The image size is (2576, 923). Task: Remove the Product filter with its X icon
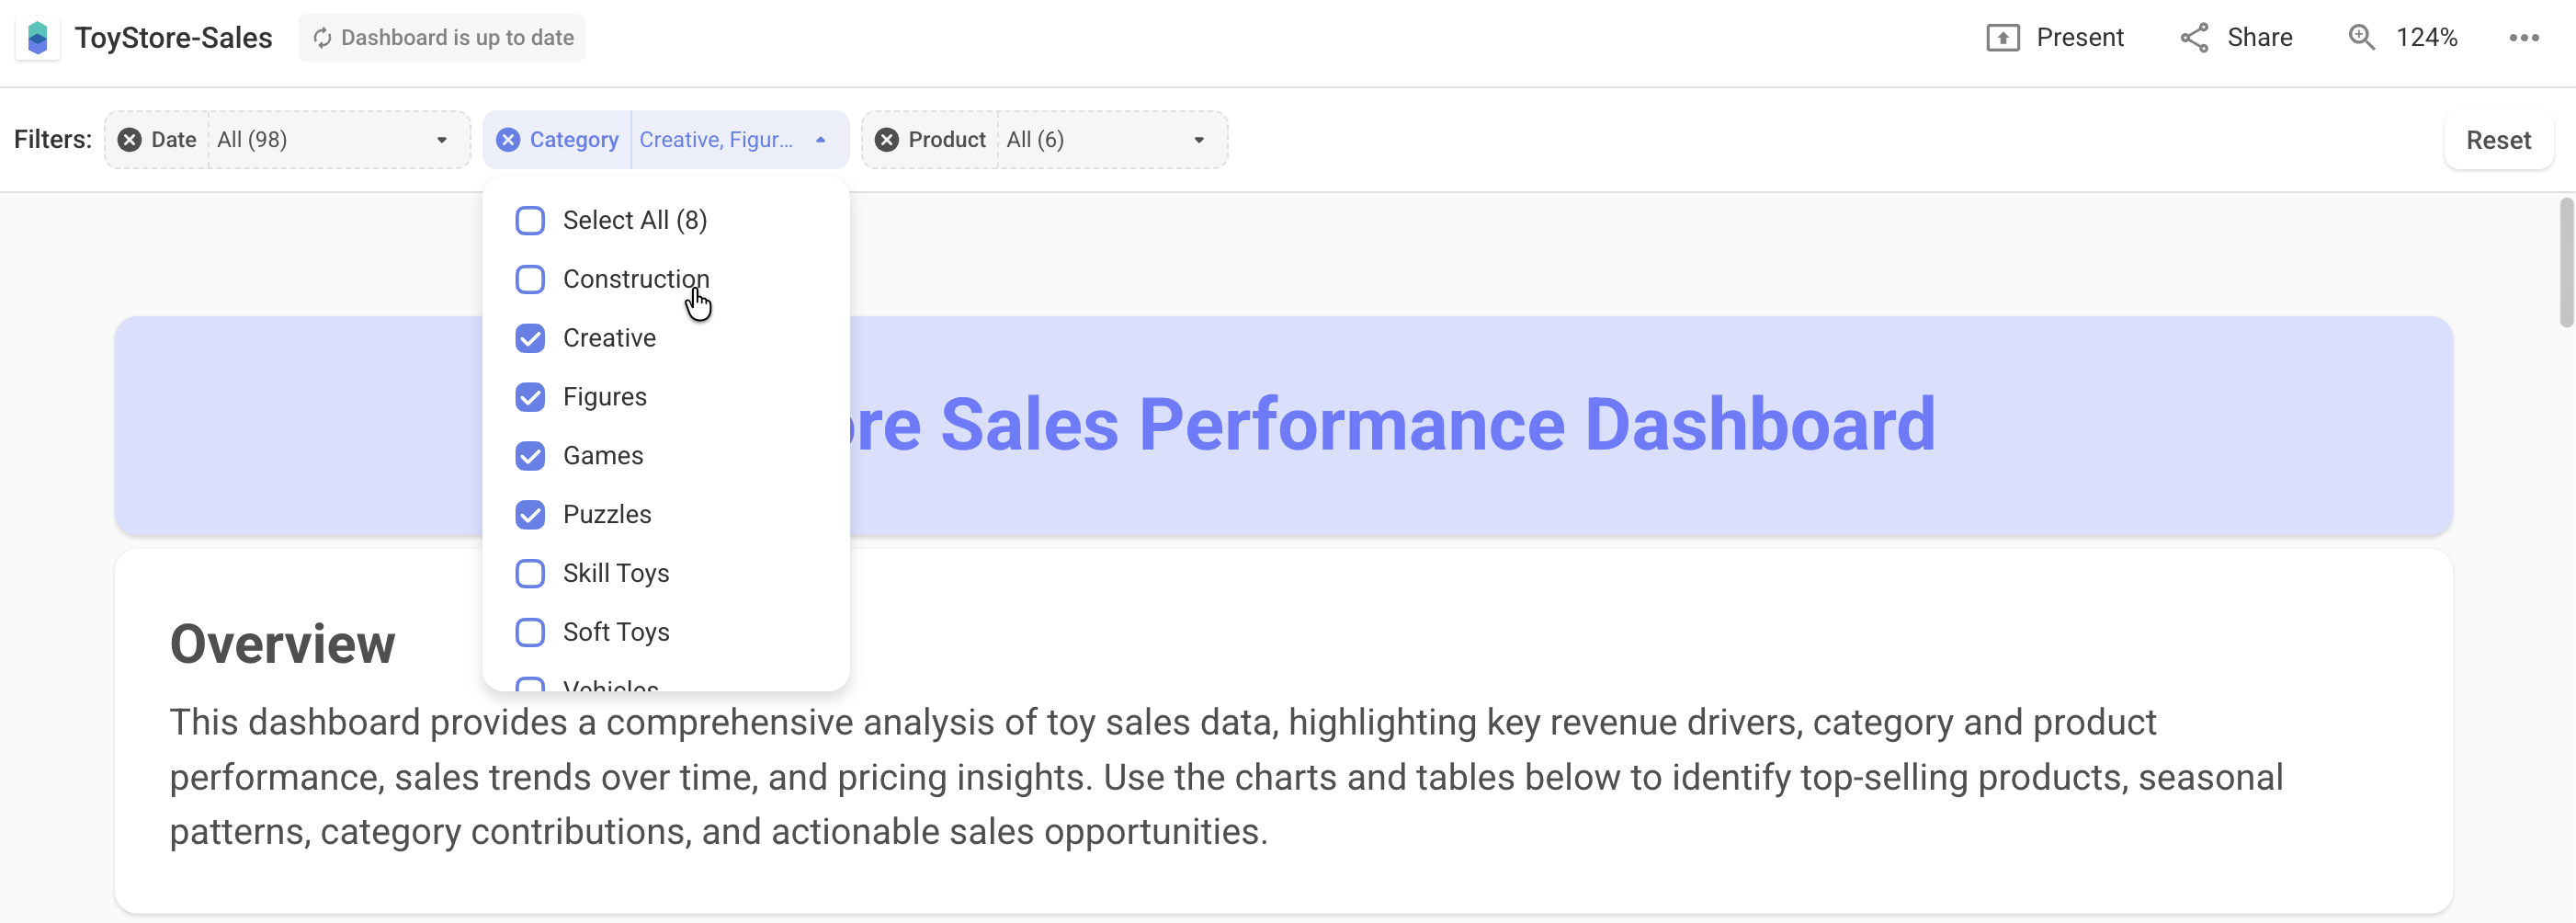click(886, 139)
